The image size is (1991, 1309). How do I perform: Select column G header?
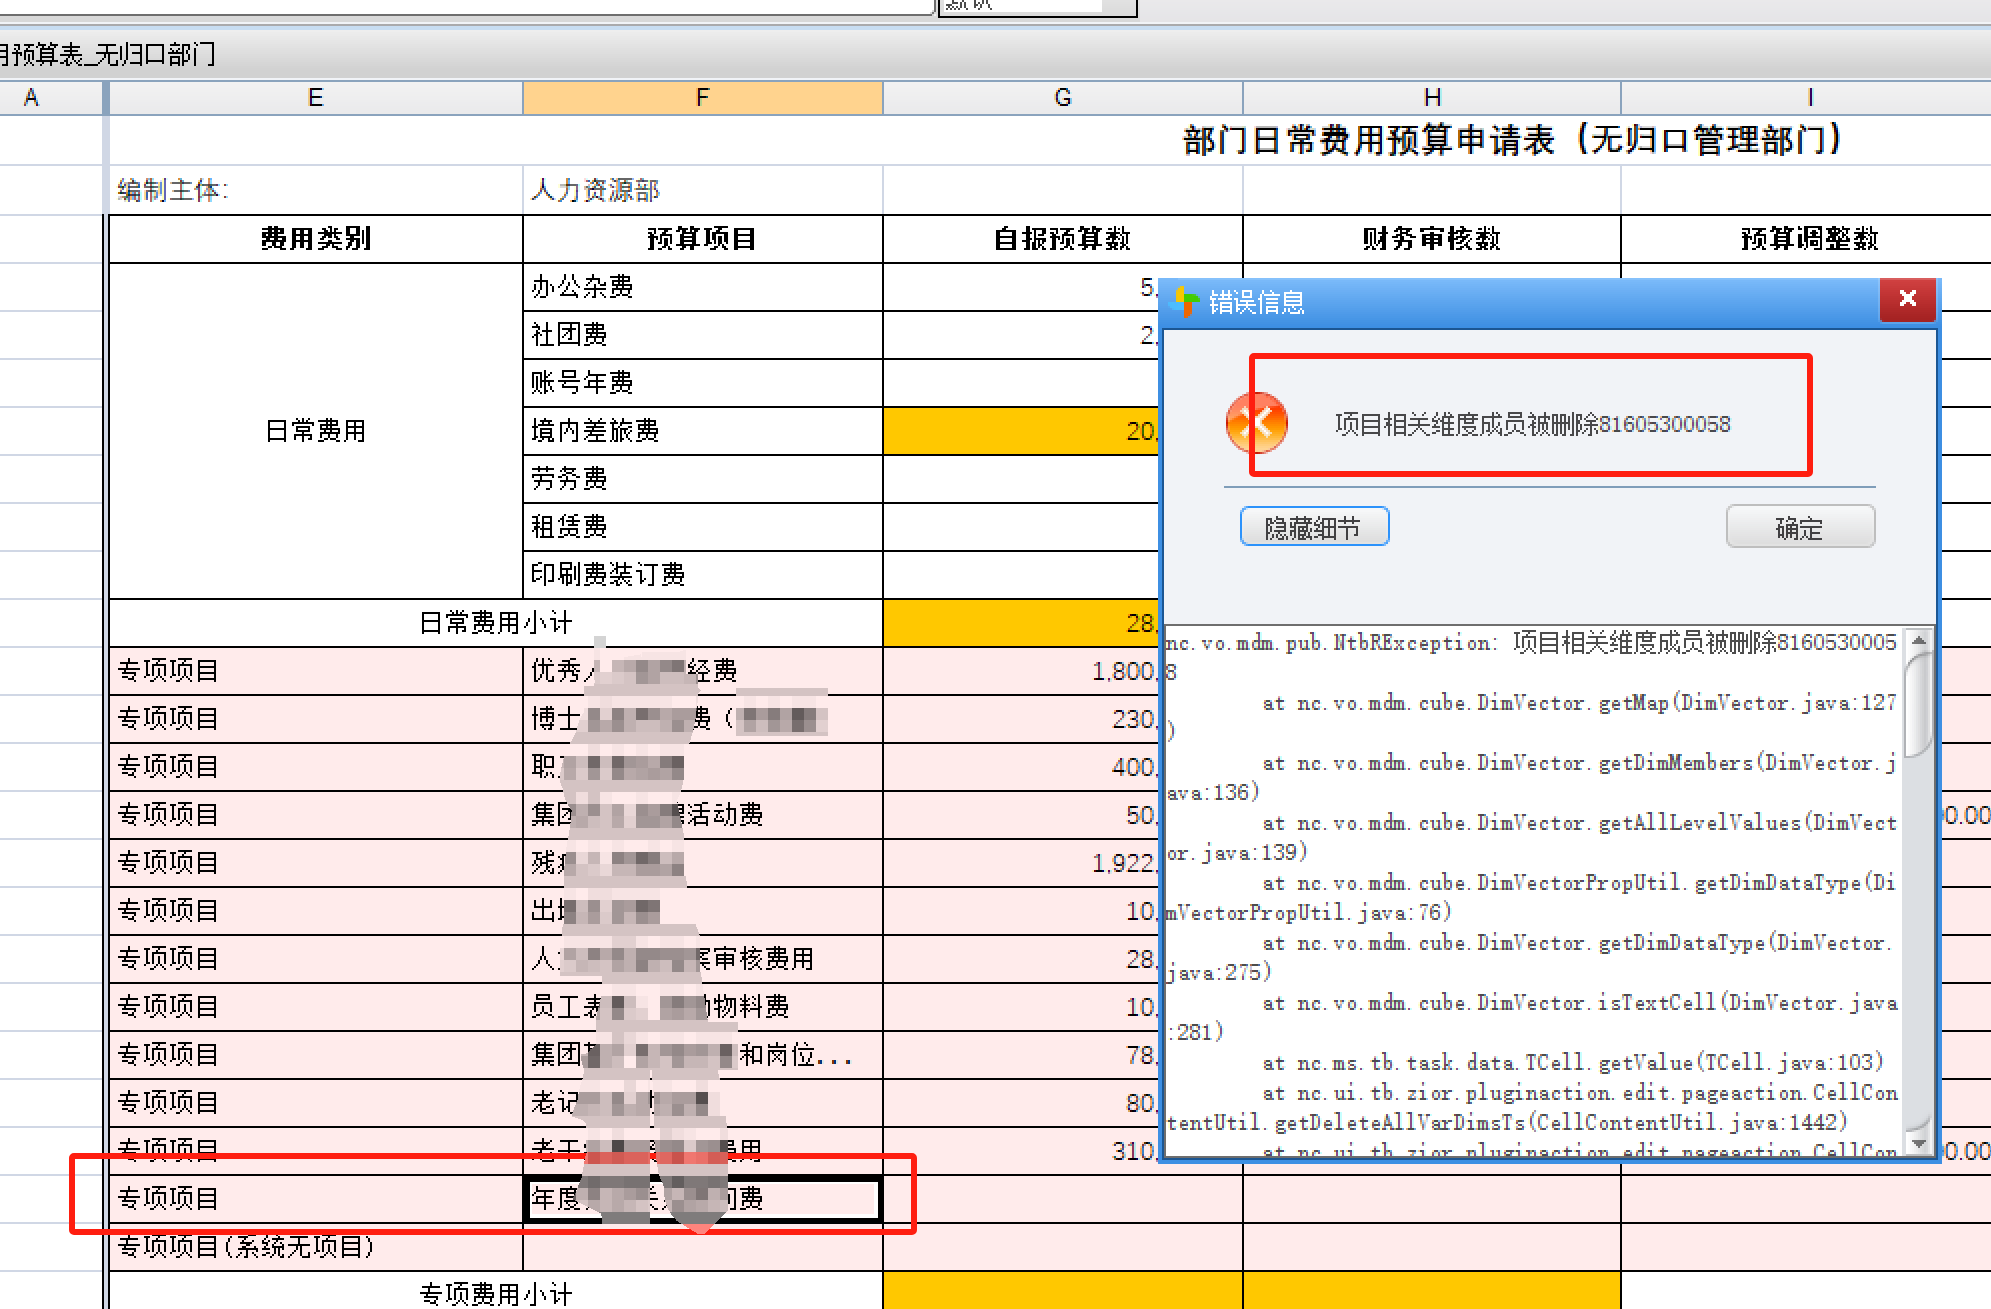(x=1062, y=97)
